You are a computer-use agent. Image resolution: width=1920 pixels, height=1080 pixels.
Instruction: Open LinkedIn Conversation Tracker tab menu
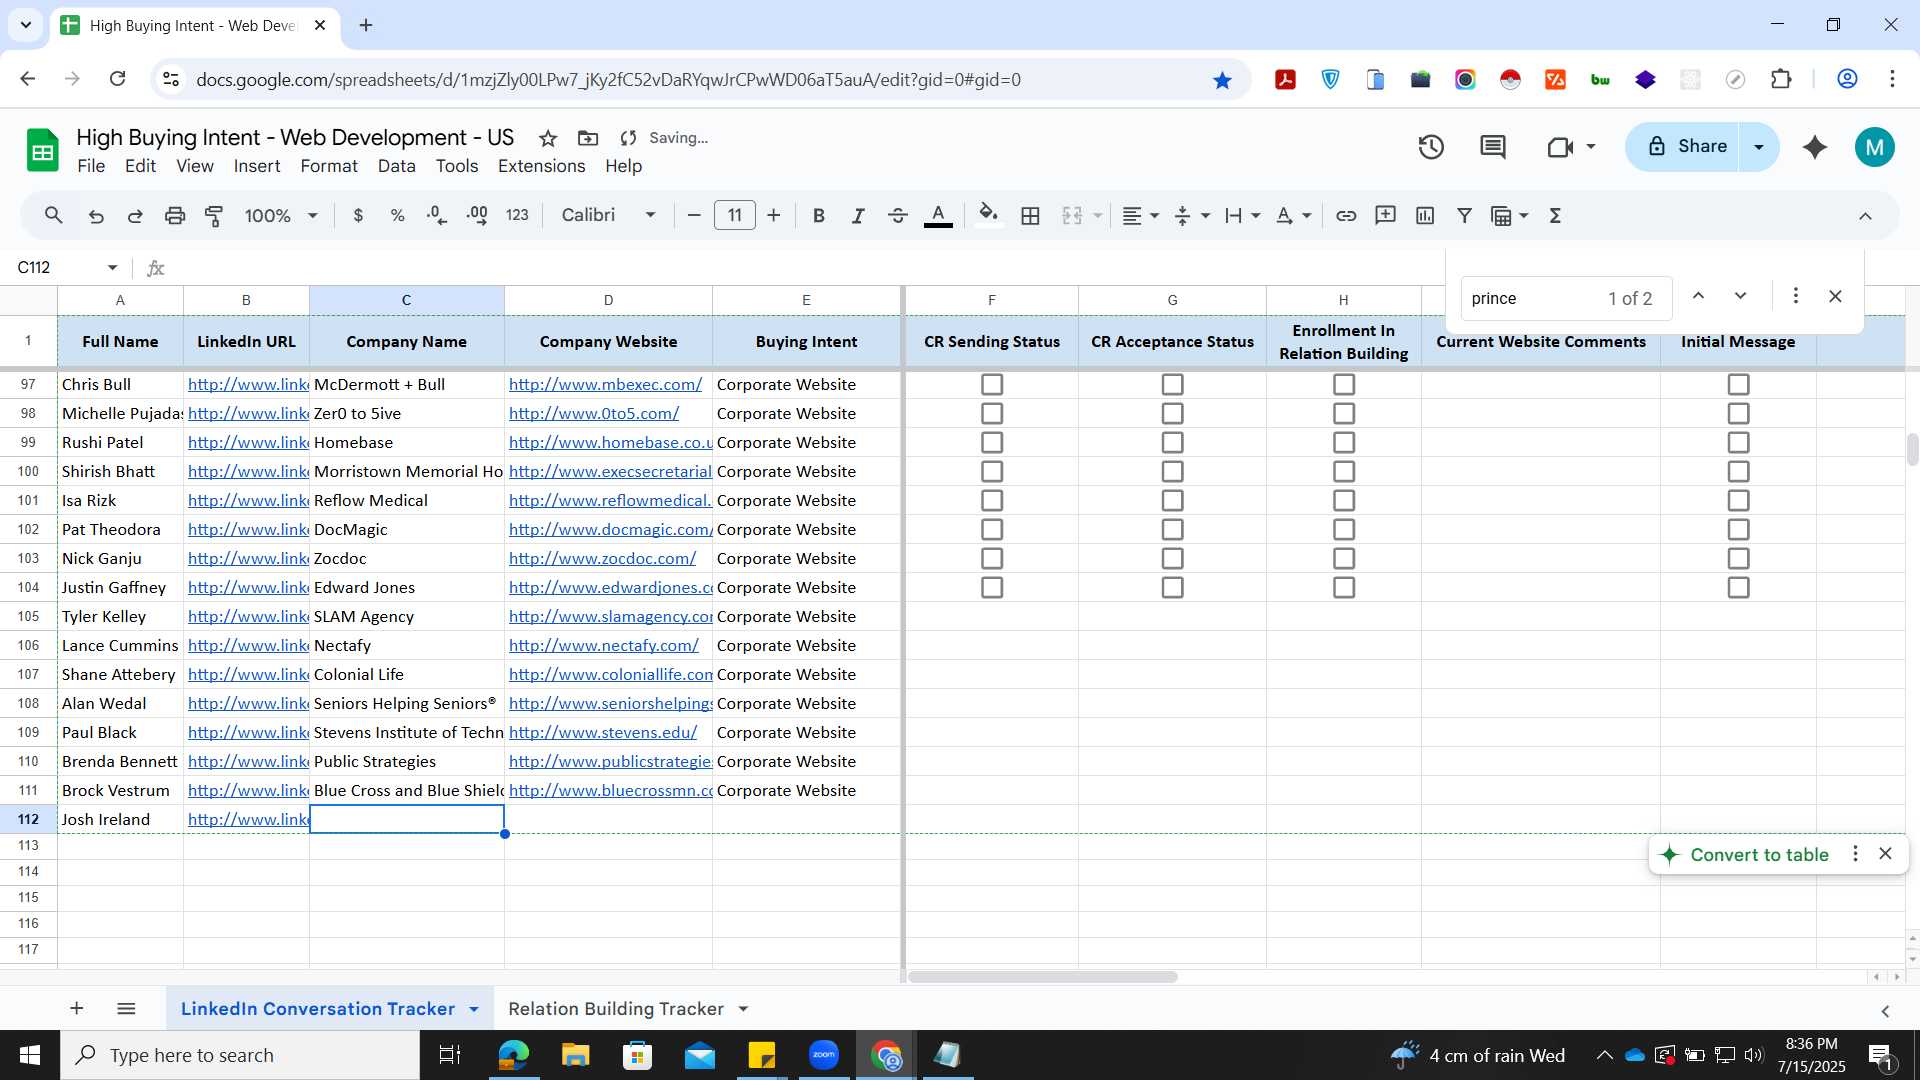(x=474, y=1010)
